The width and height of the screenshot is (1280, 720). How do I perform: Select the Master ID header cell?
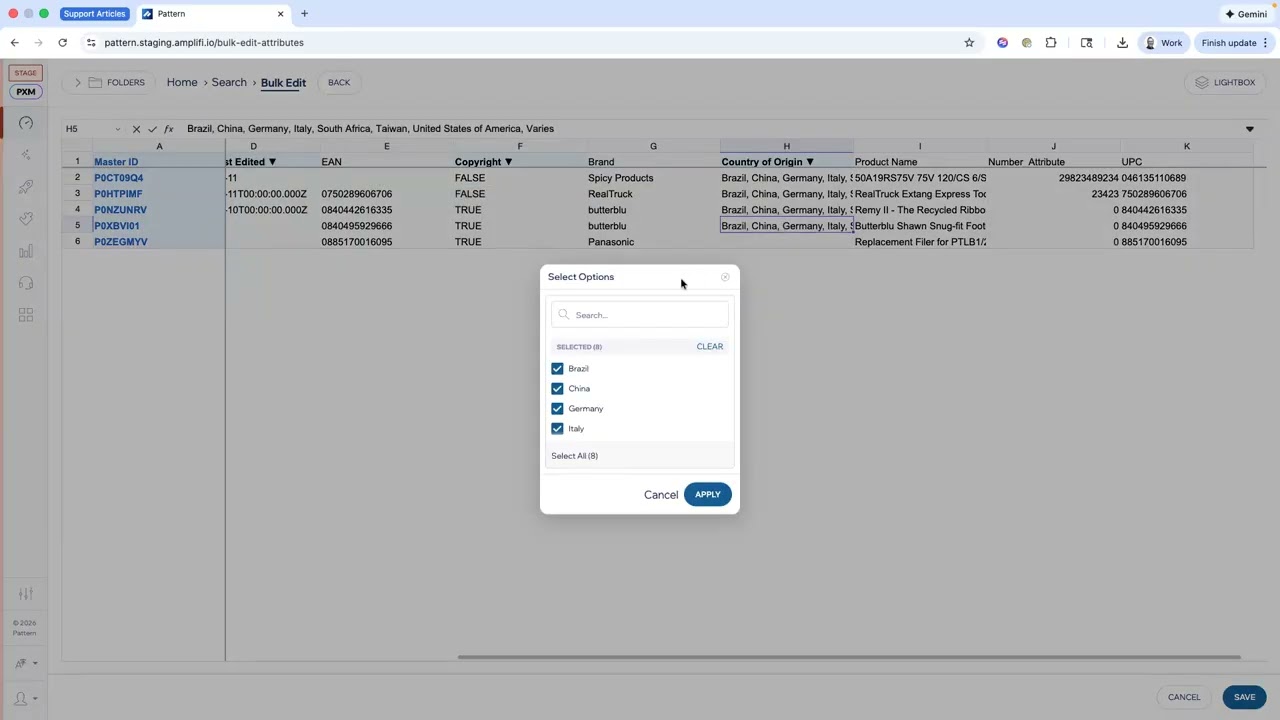158,162
